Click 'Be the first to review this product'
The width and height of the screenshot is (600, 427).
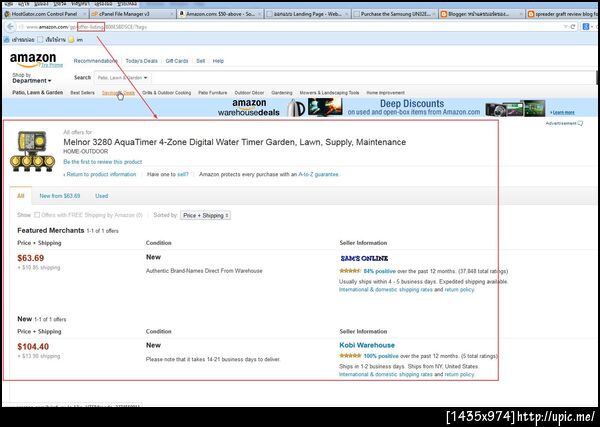[x=103, y=162]
